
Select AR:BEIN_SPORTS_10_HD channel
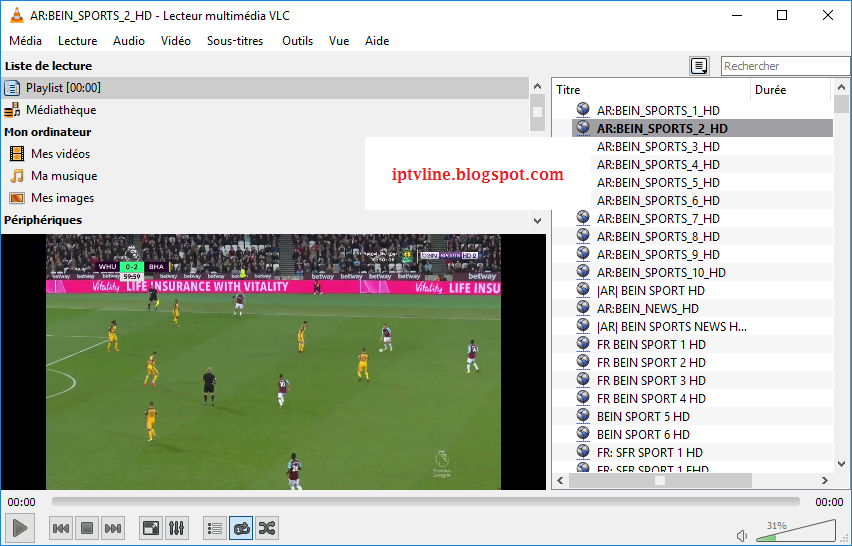pyautogui.click(x=661, y=273)
